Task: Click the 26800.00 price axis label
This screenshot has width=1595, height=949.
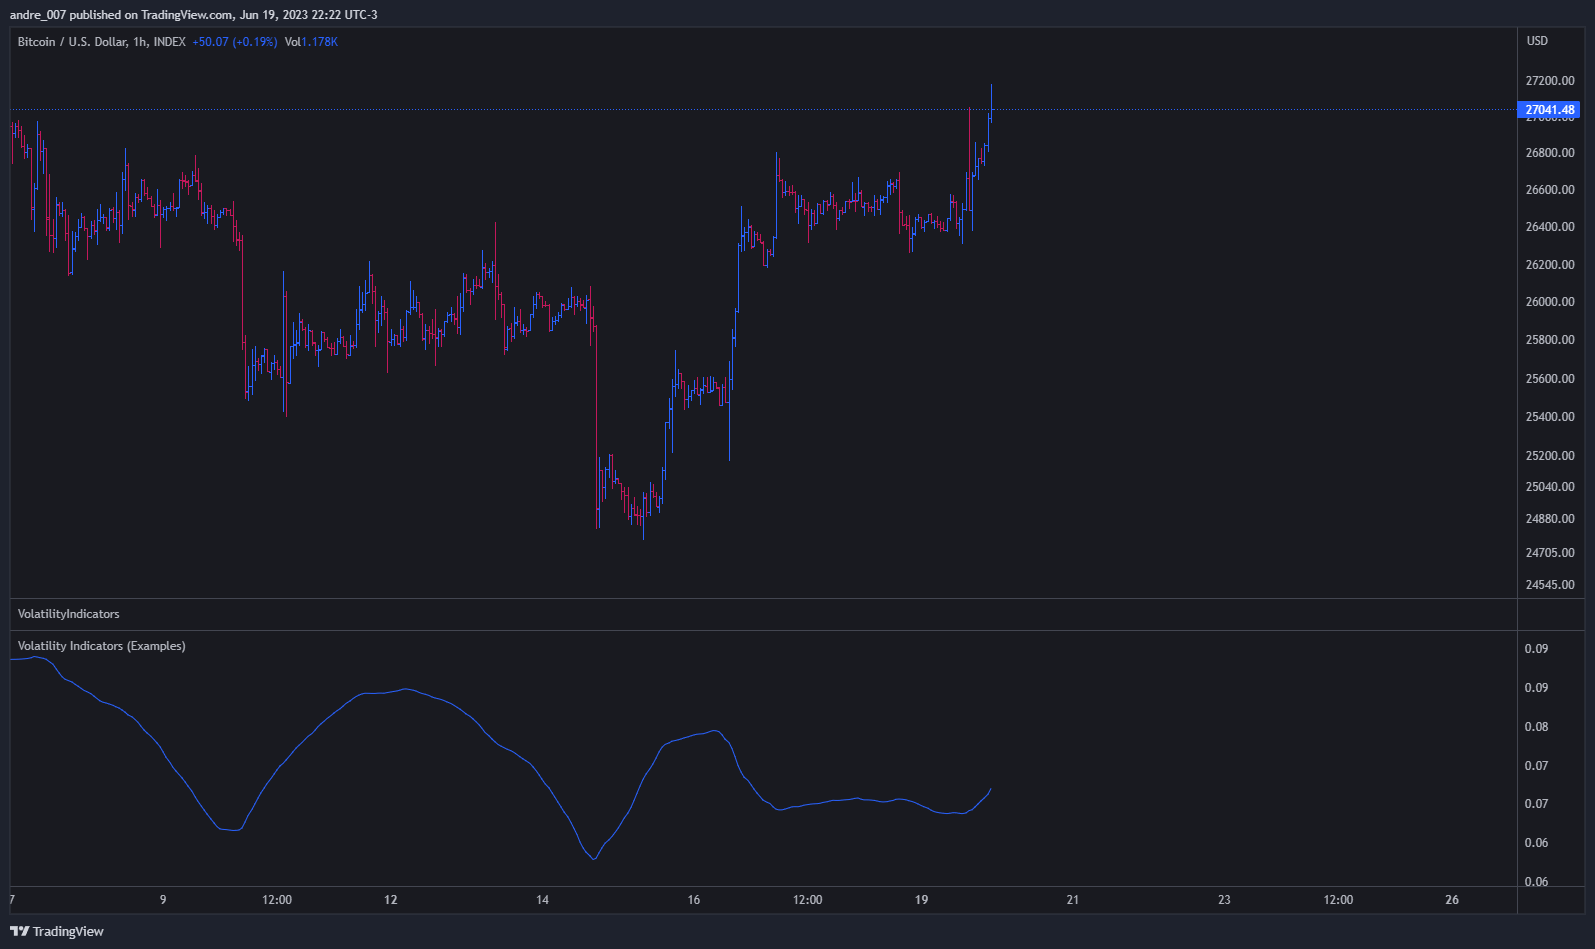Action: (1550, 153)
